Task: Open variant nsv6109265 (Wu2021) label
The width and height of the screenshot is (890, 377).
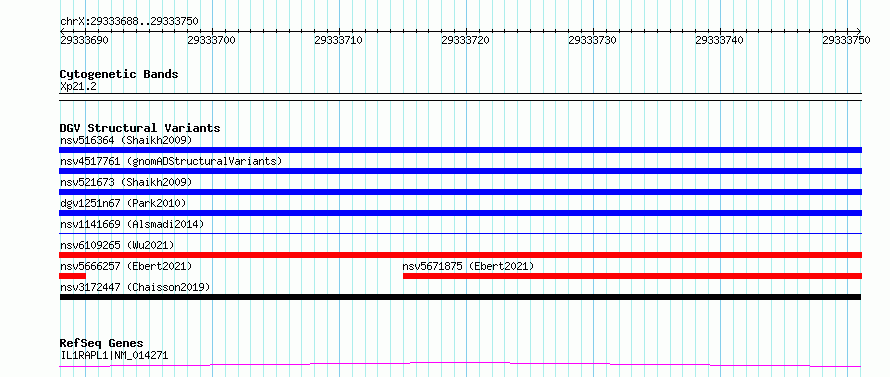Action: (117, 245)
